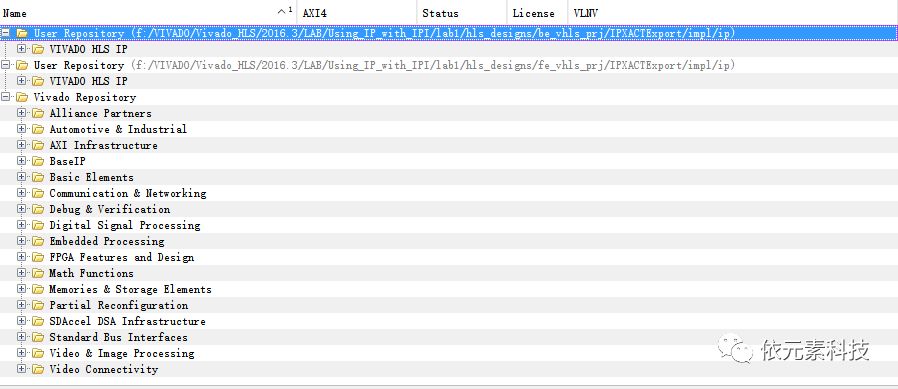Select User Repository with be_vhls_prj path
Screen dimensions: 898x389
(x=449, y=33)
